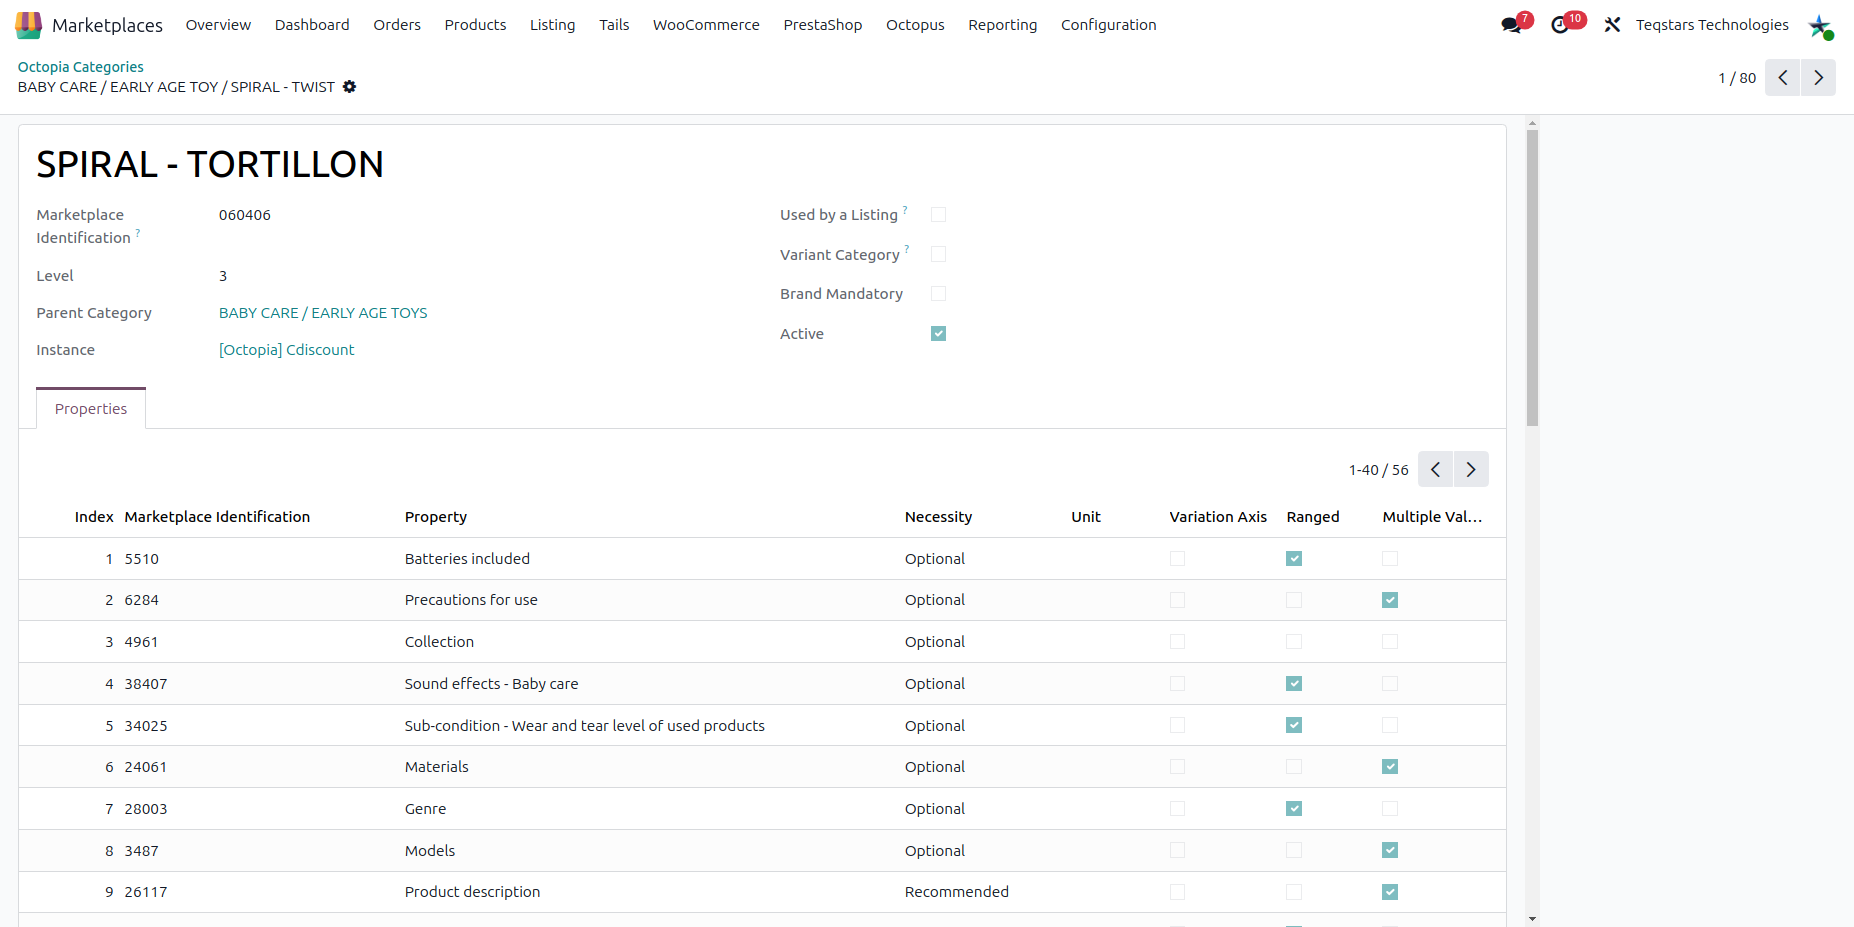Click the vertical scrollbar thumb

coord(1532,278)
